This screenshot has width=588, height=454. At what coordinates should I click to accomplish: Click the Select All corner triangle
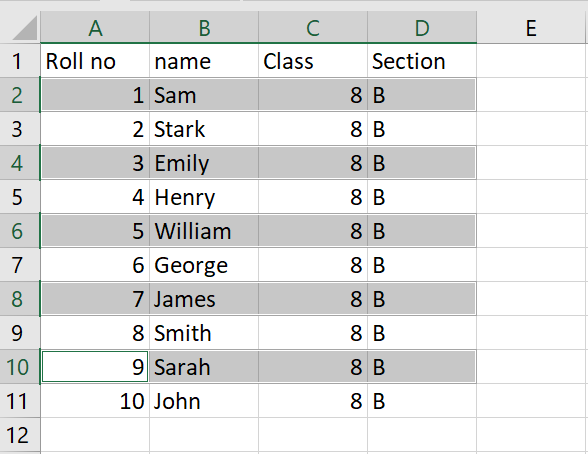click(25, 28)
